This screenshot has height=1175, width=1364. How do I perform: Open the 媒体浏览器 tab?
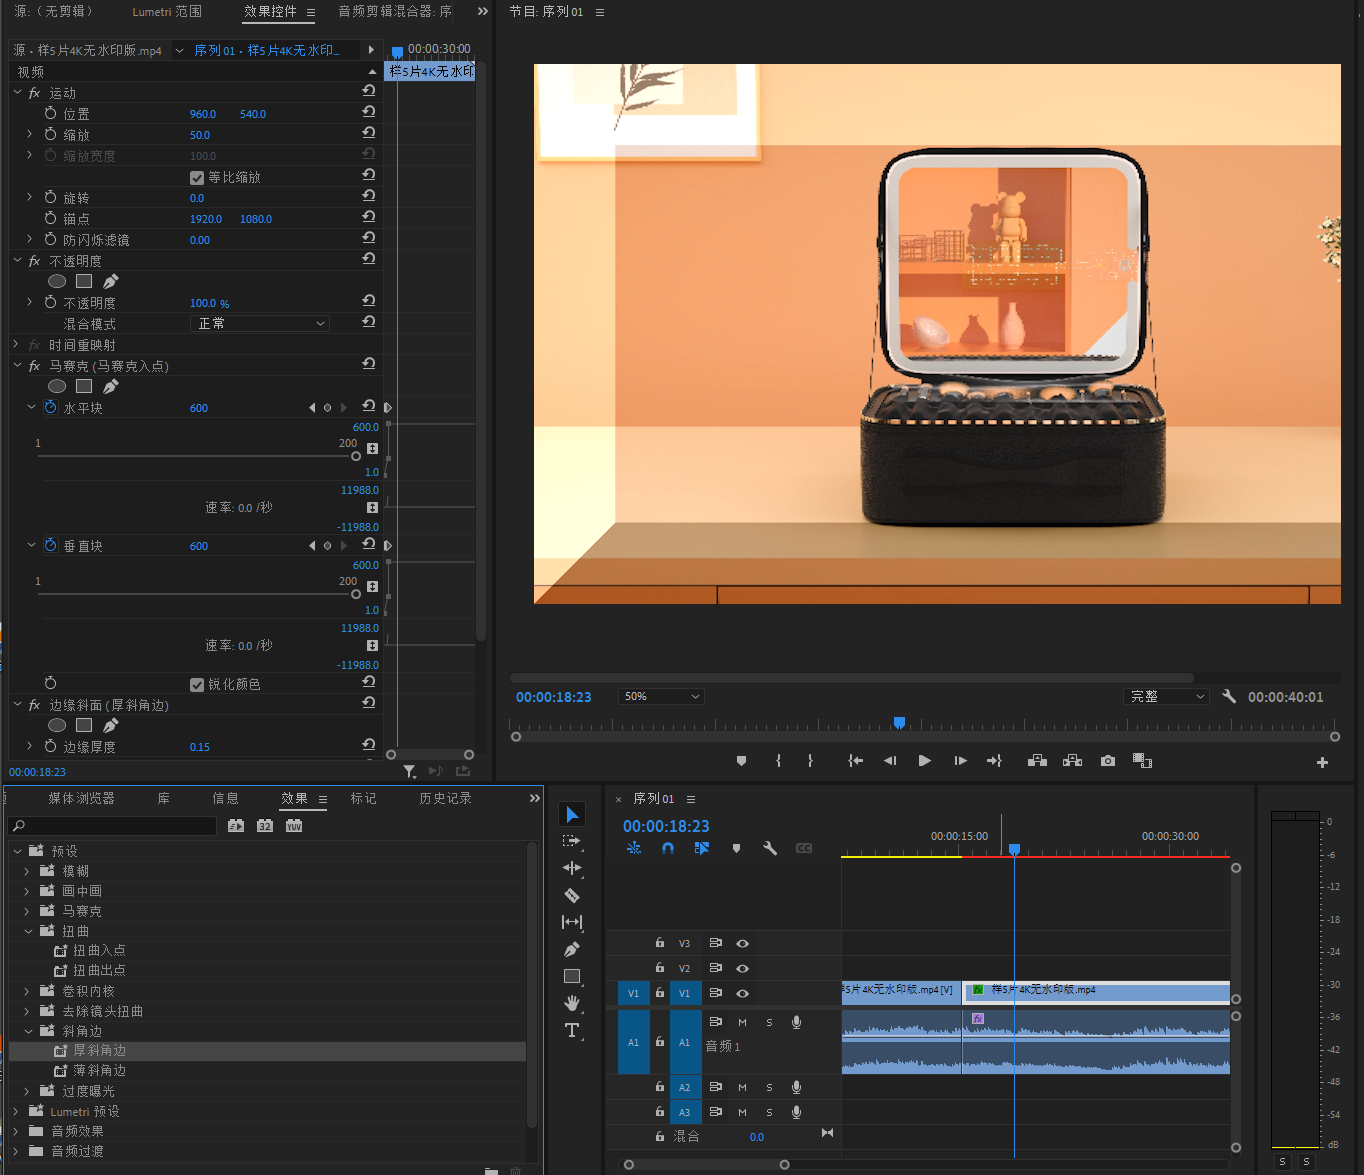(81, 798)
